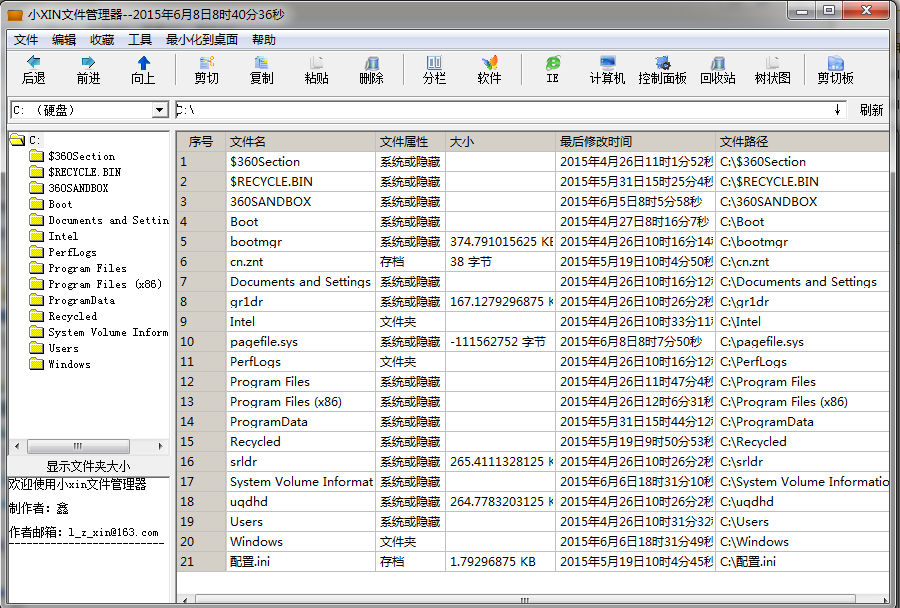Open the 编辑 menu

[64, 40]
